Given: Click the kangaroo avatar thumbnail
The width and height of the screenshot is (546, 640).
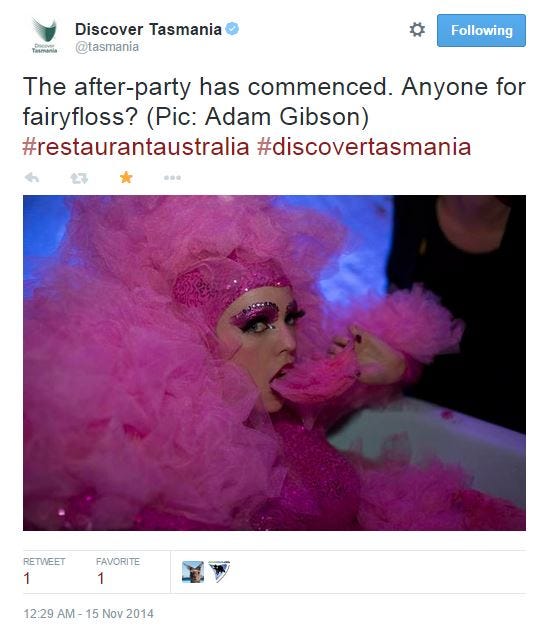Looking at the screenshot, I should click(193, 572).
